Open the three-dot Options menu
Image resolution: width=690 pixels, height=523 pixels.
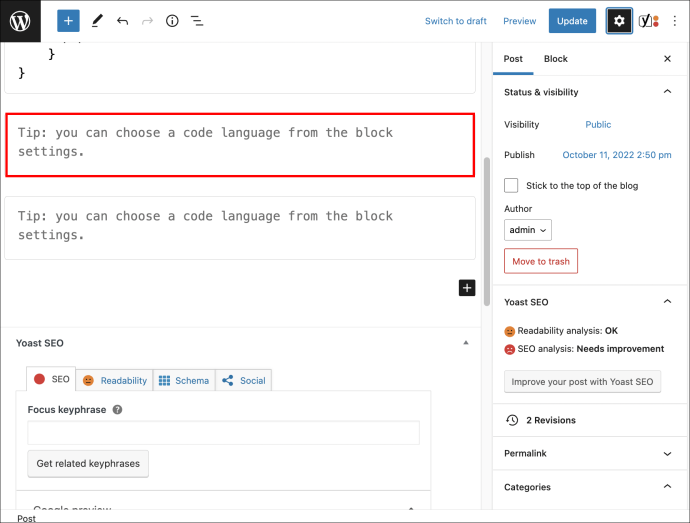pos(674,21)
